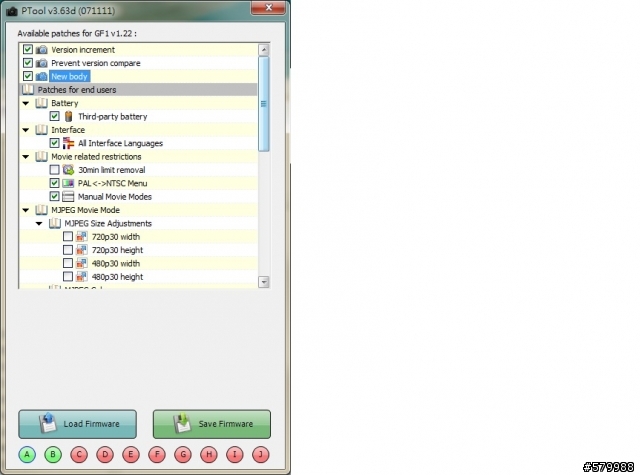This screenshot has height=475, width=640.
Task: Collapse the Battery category arrow
Action: tap(26, 104)
